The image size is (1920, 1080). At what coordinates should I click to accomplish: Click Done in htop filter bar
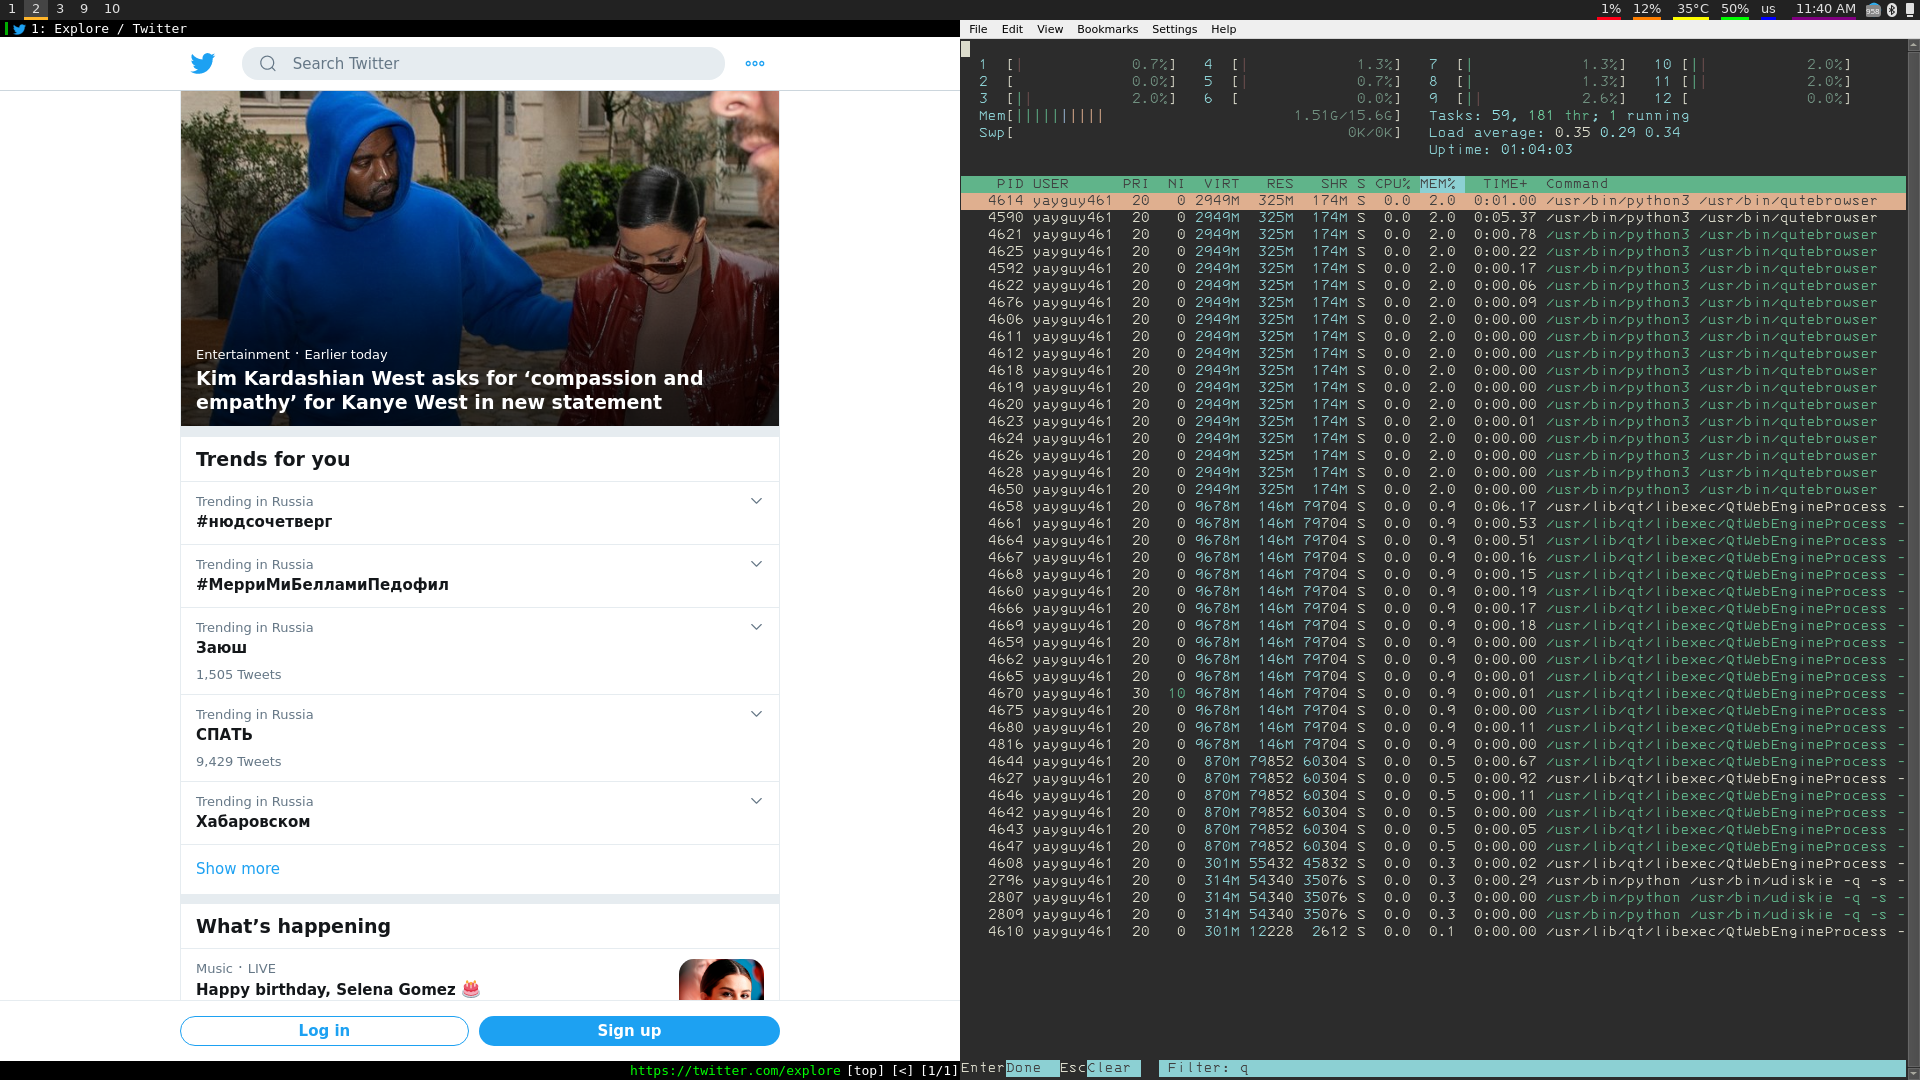click(x=1032, y=1068)
